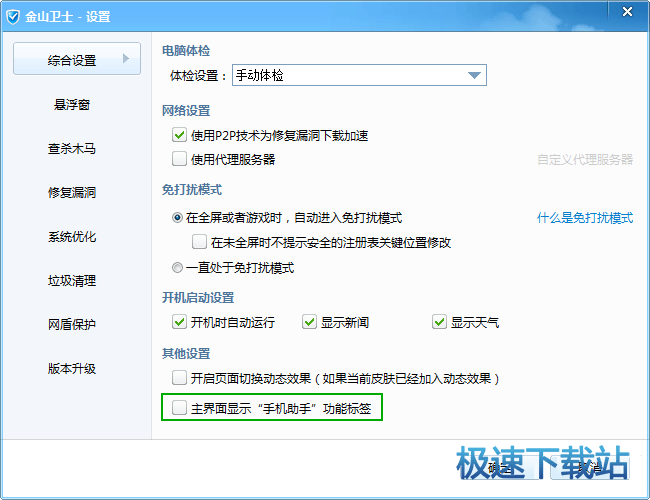
Task: Toggle the 显示新闻 checkbox
Action: tap(309, 322)
